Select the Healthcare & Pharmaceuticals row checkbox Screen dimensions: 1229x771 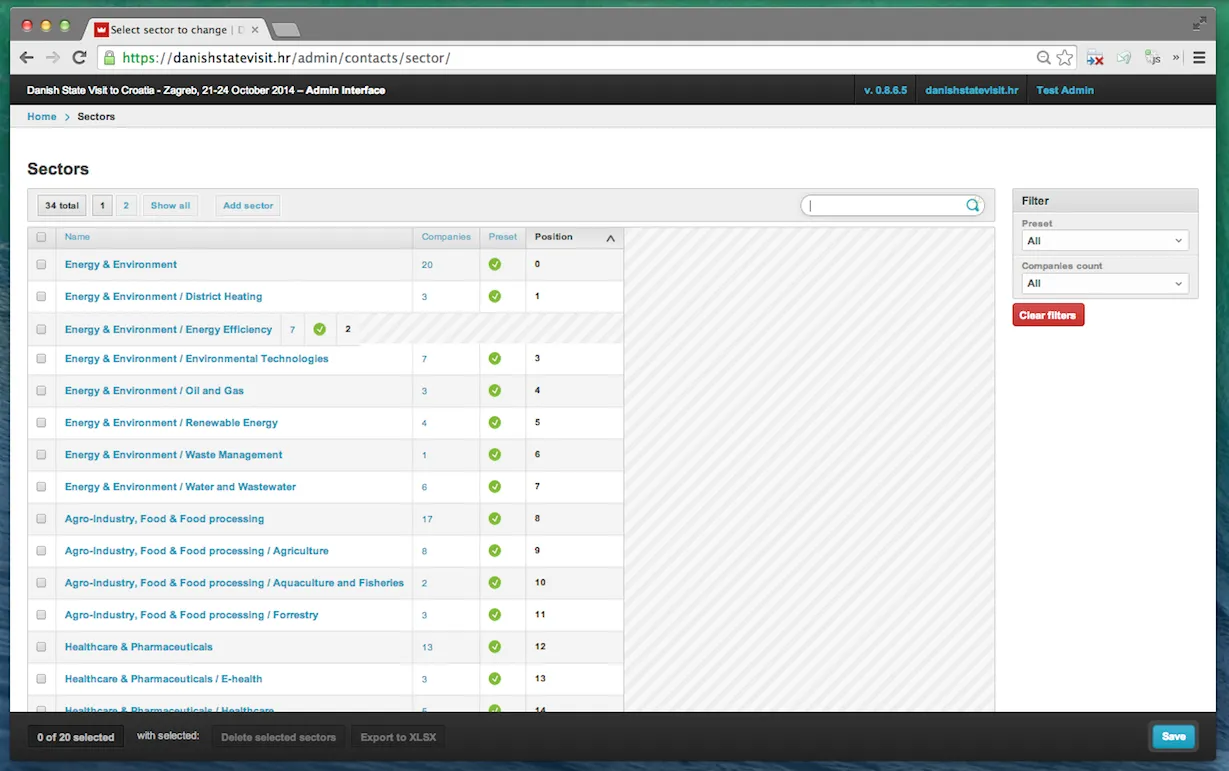(x=41, y=647)
